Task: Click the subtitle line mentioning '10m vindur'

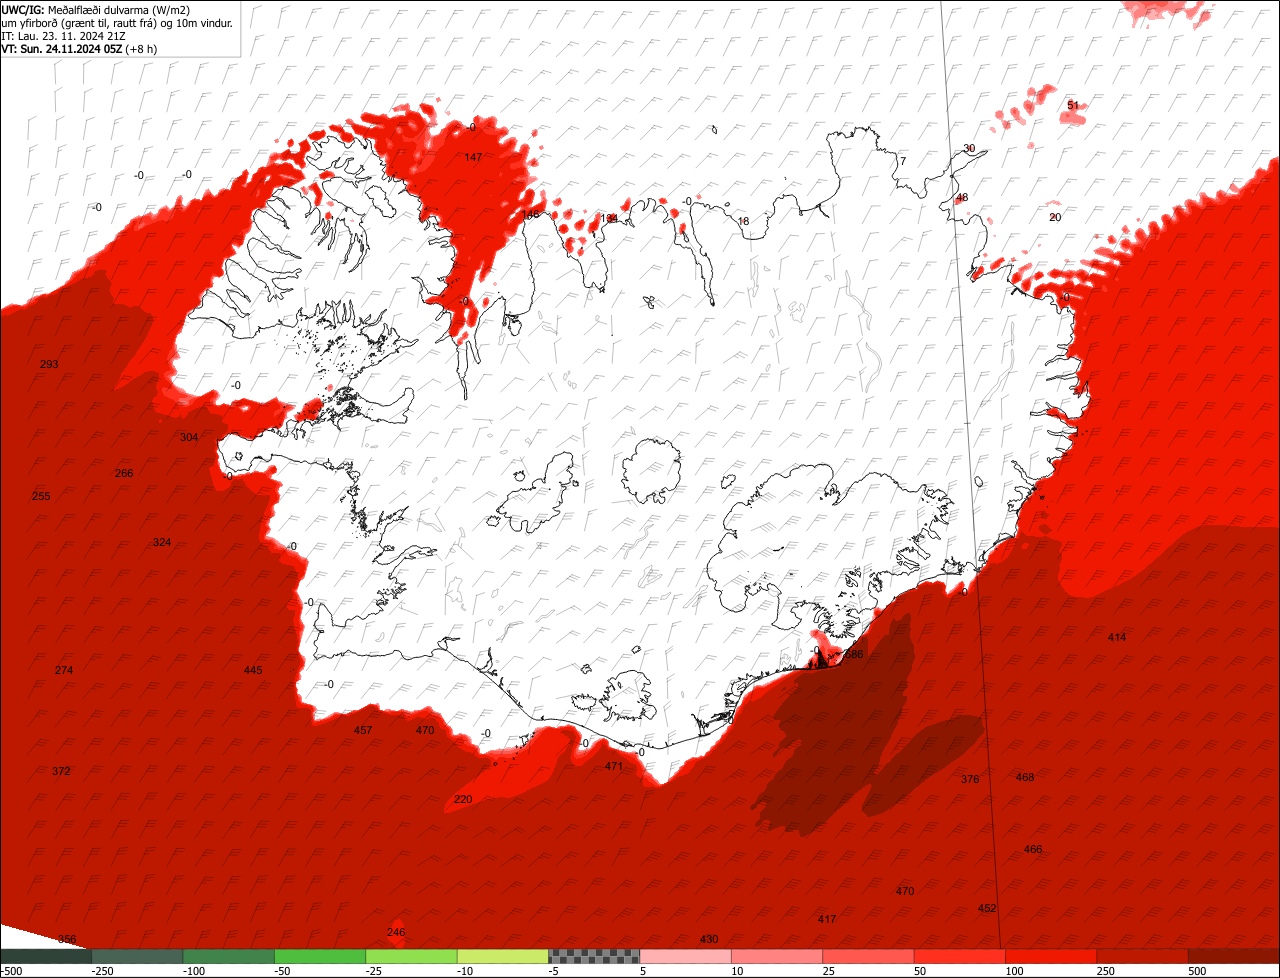Action: [x=118, y=23]
